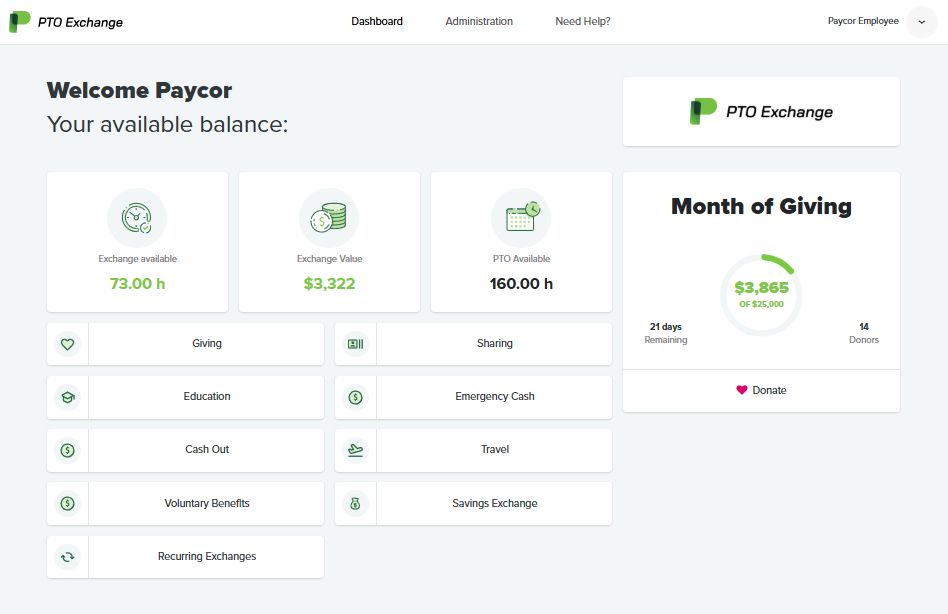948x614 pixels.
Task: Click the PTO Available calendar icon
Action: click(521, 218)
